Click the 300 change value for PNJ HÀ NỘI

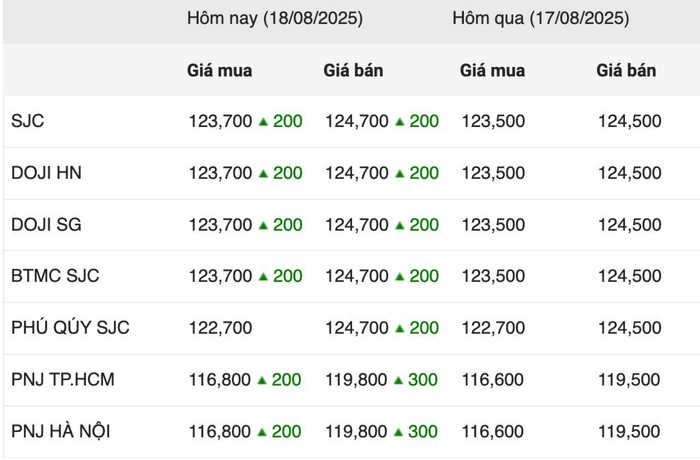point(423,431)
